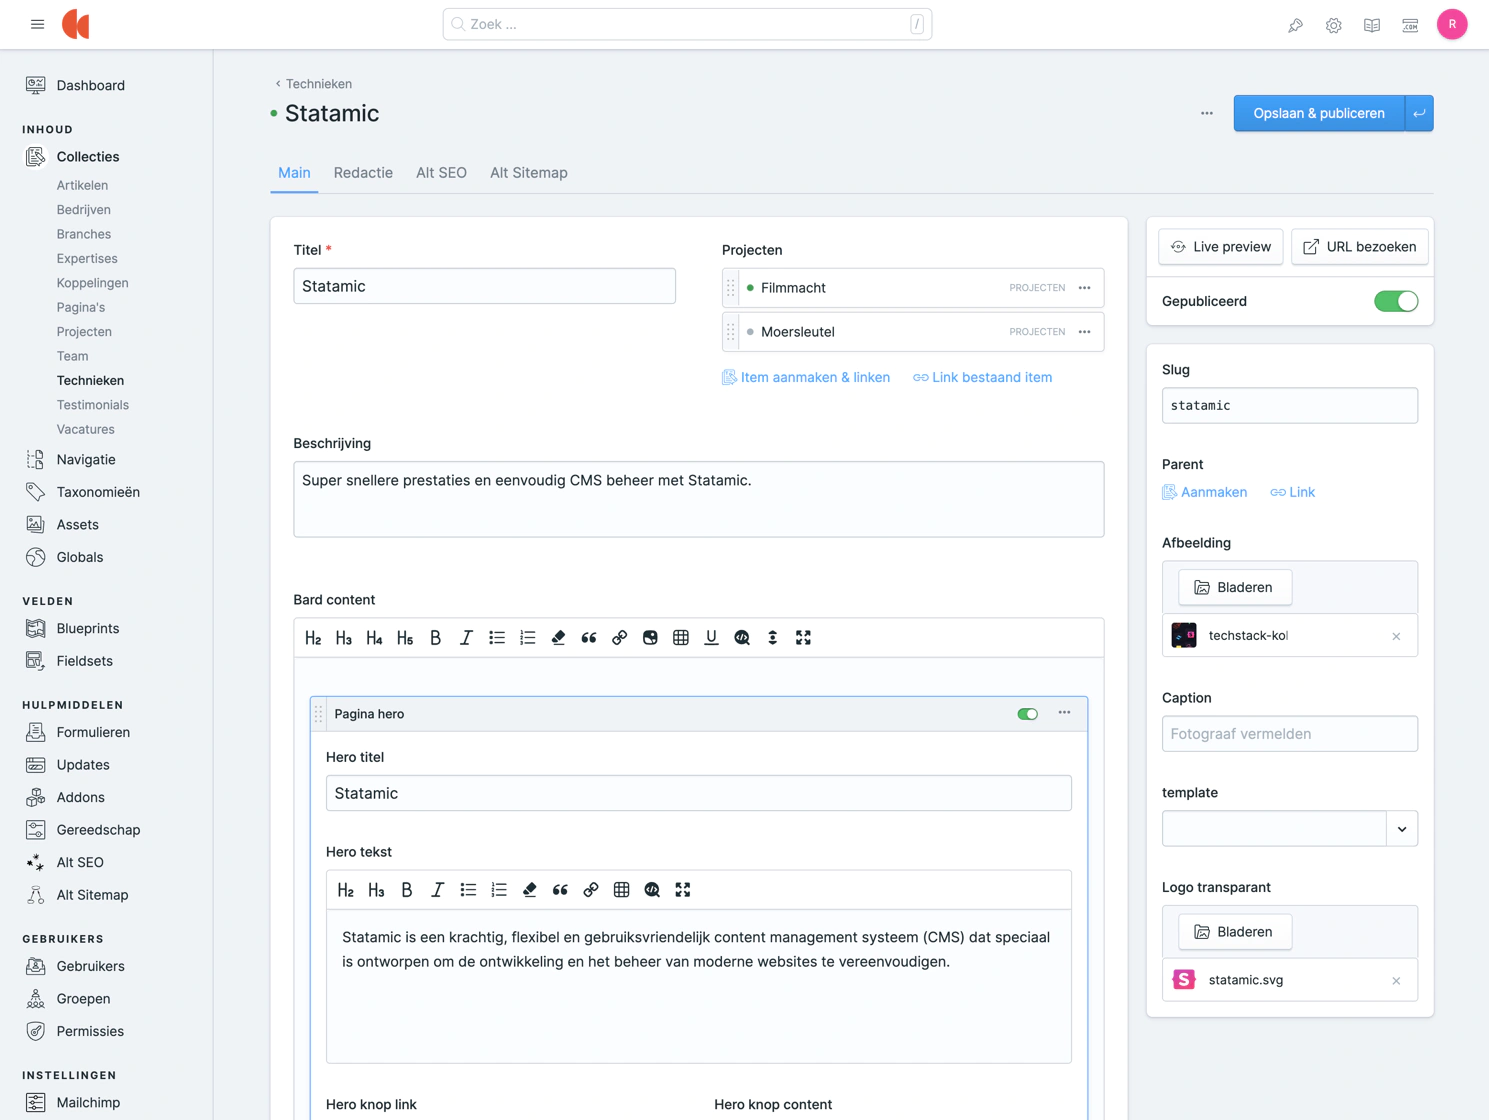Screen dimensions: 1489x1120
Task: Switch to the Redactie tab
Action: pos(363,173)
